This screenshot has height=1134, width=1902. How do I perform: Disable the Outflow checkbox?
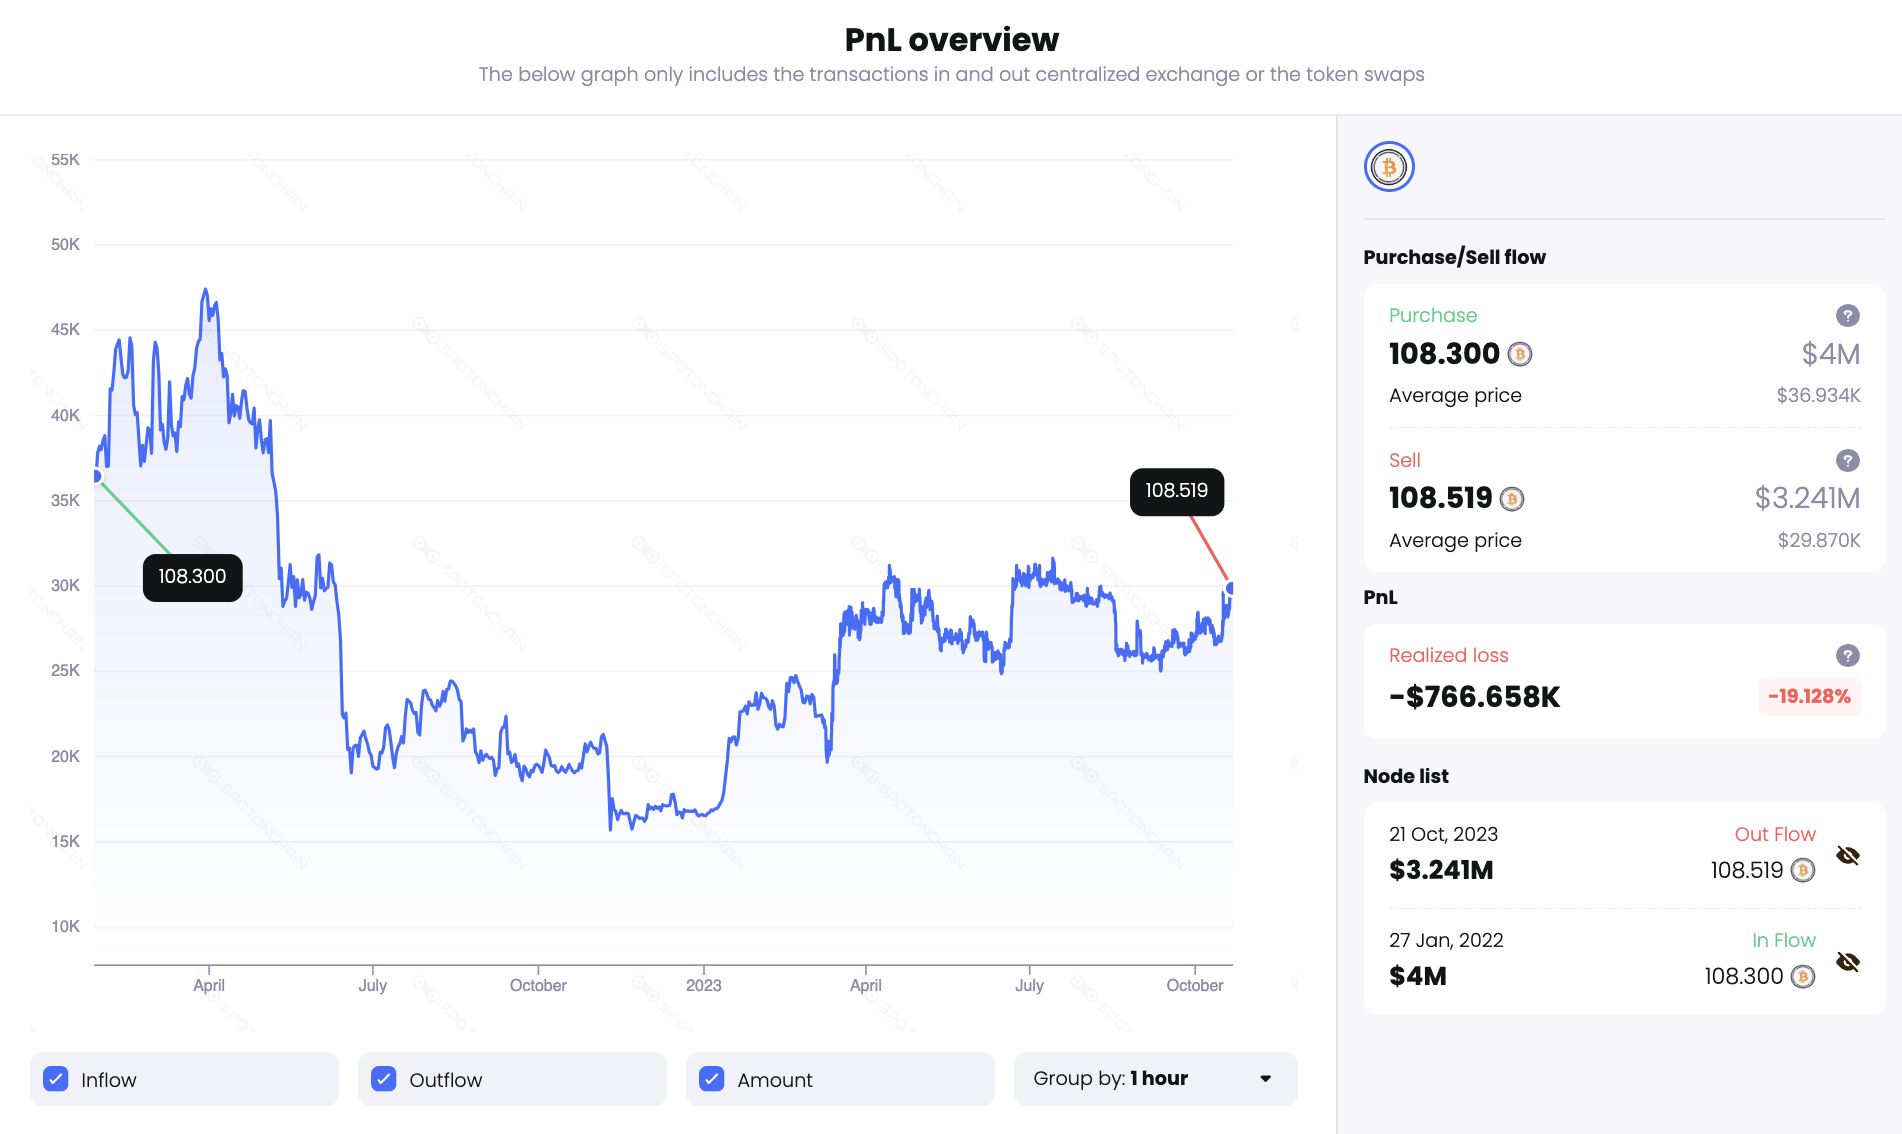(x=383, y=1079)
